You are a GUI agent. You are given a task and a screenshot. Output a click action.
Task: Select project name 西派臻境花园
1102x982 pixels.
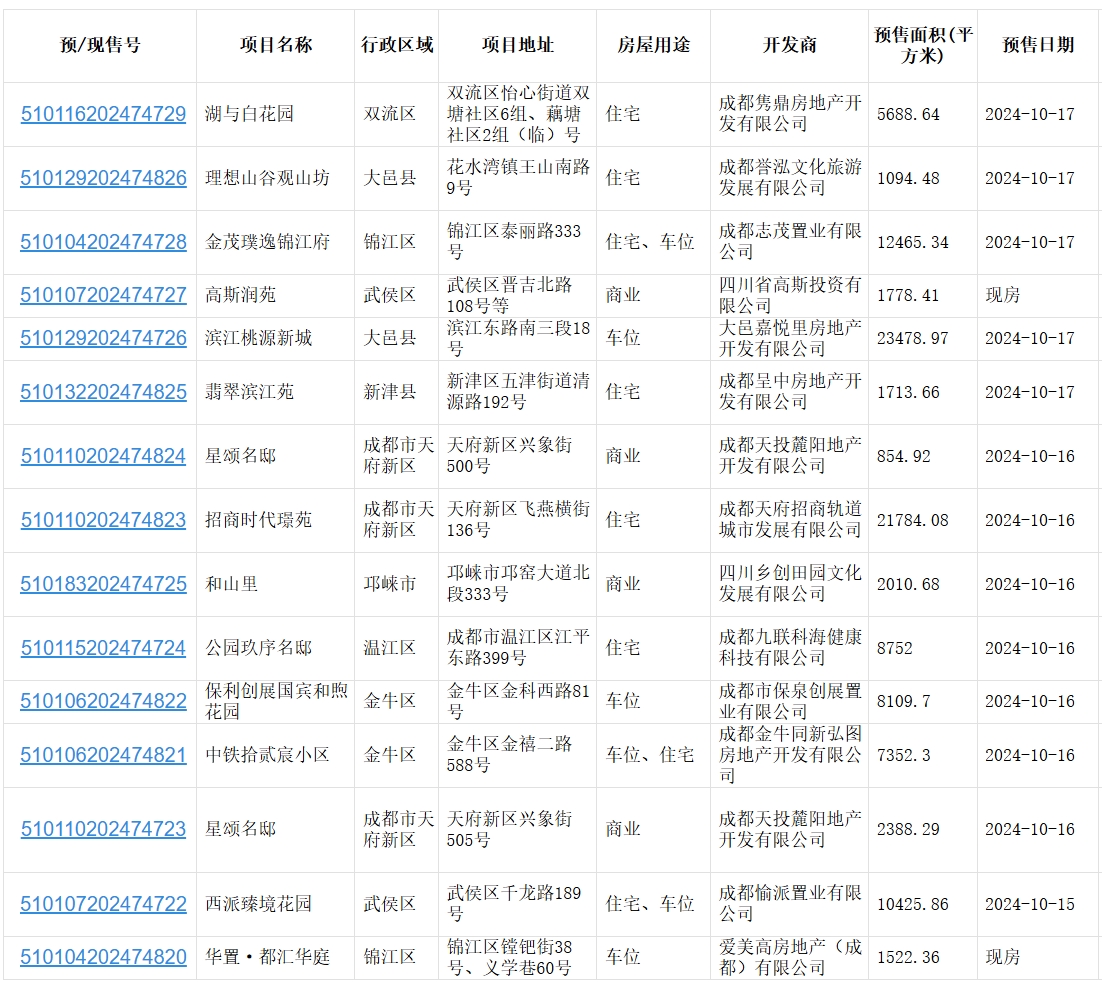pyautogui.click(x=258, y=904)
